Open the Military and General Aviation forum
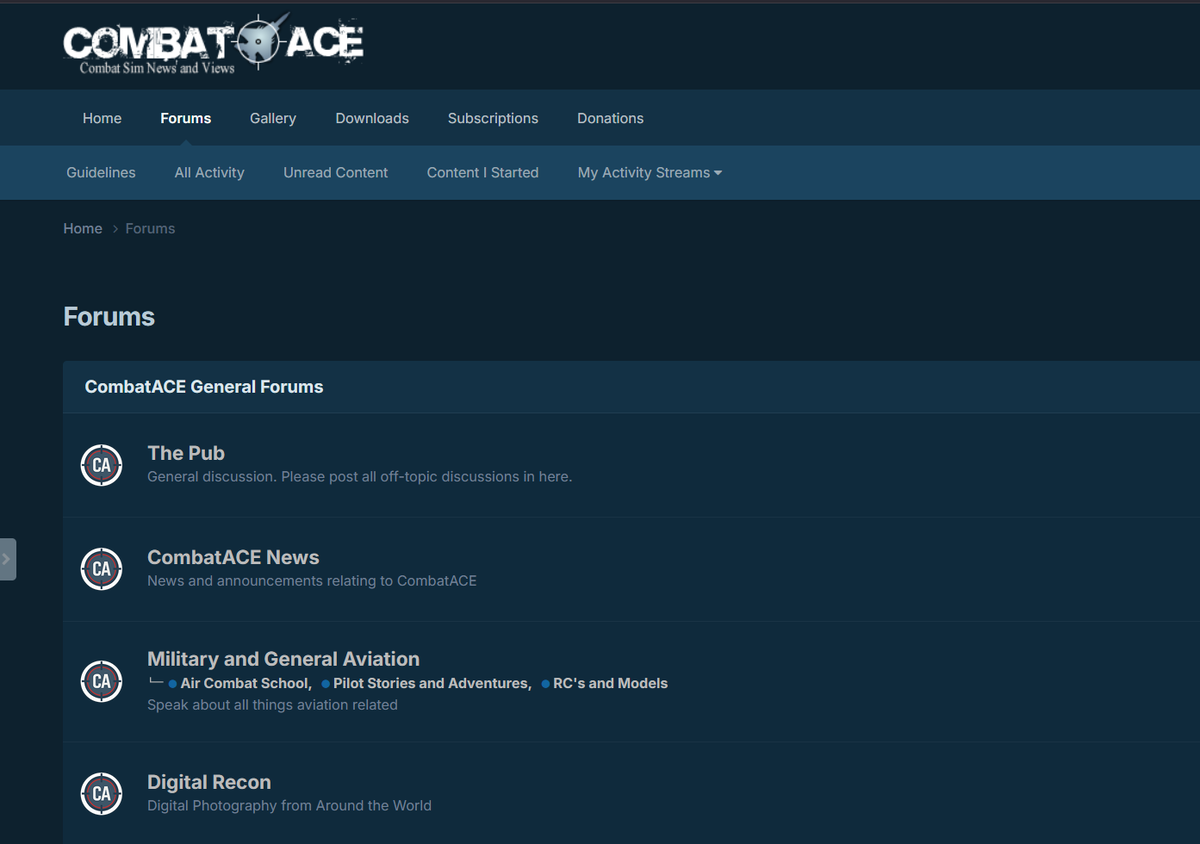 (x=283, y=659)
